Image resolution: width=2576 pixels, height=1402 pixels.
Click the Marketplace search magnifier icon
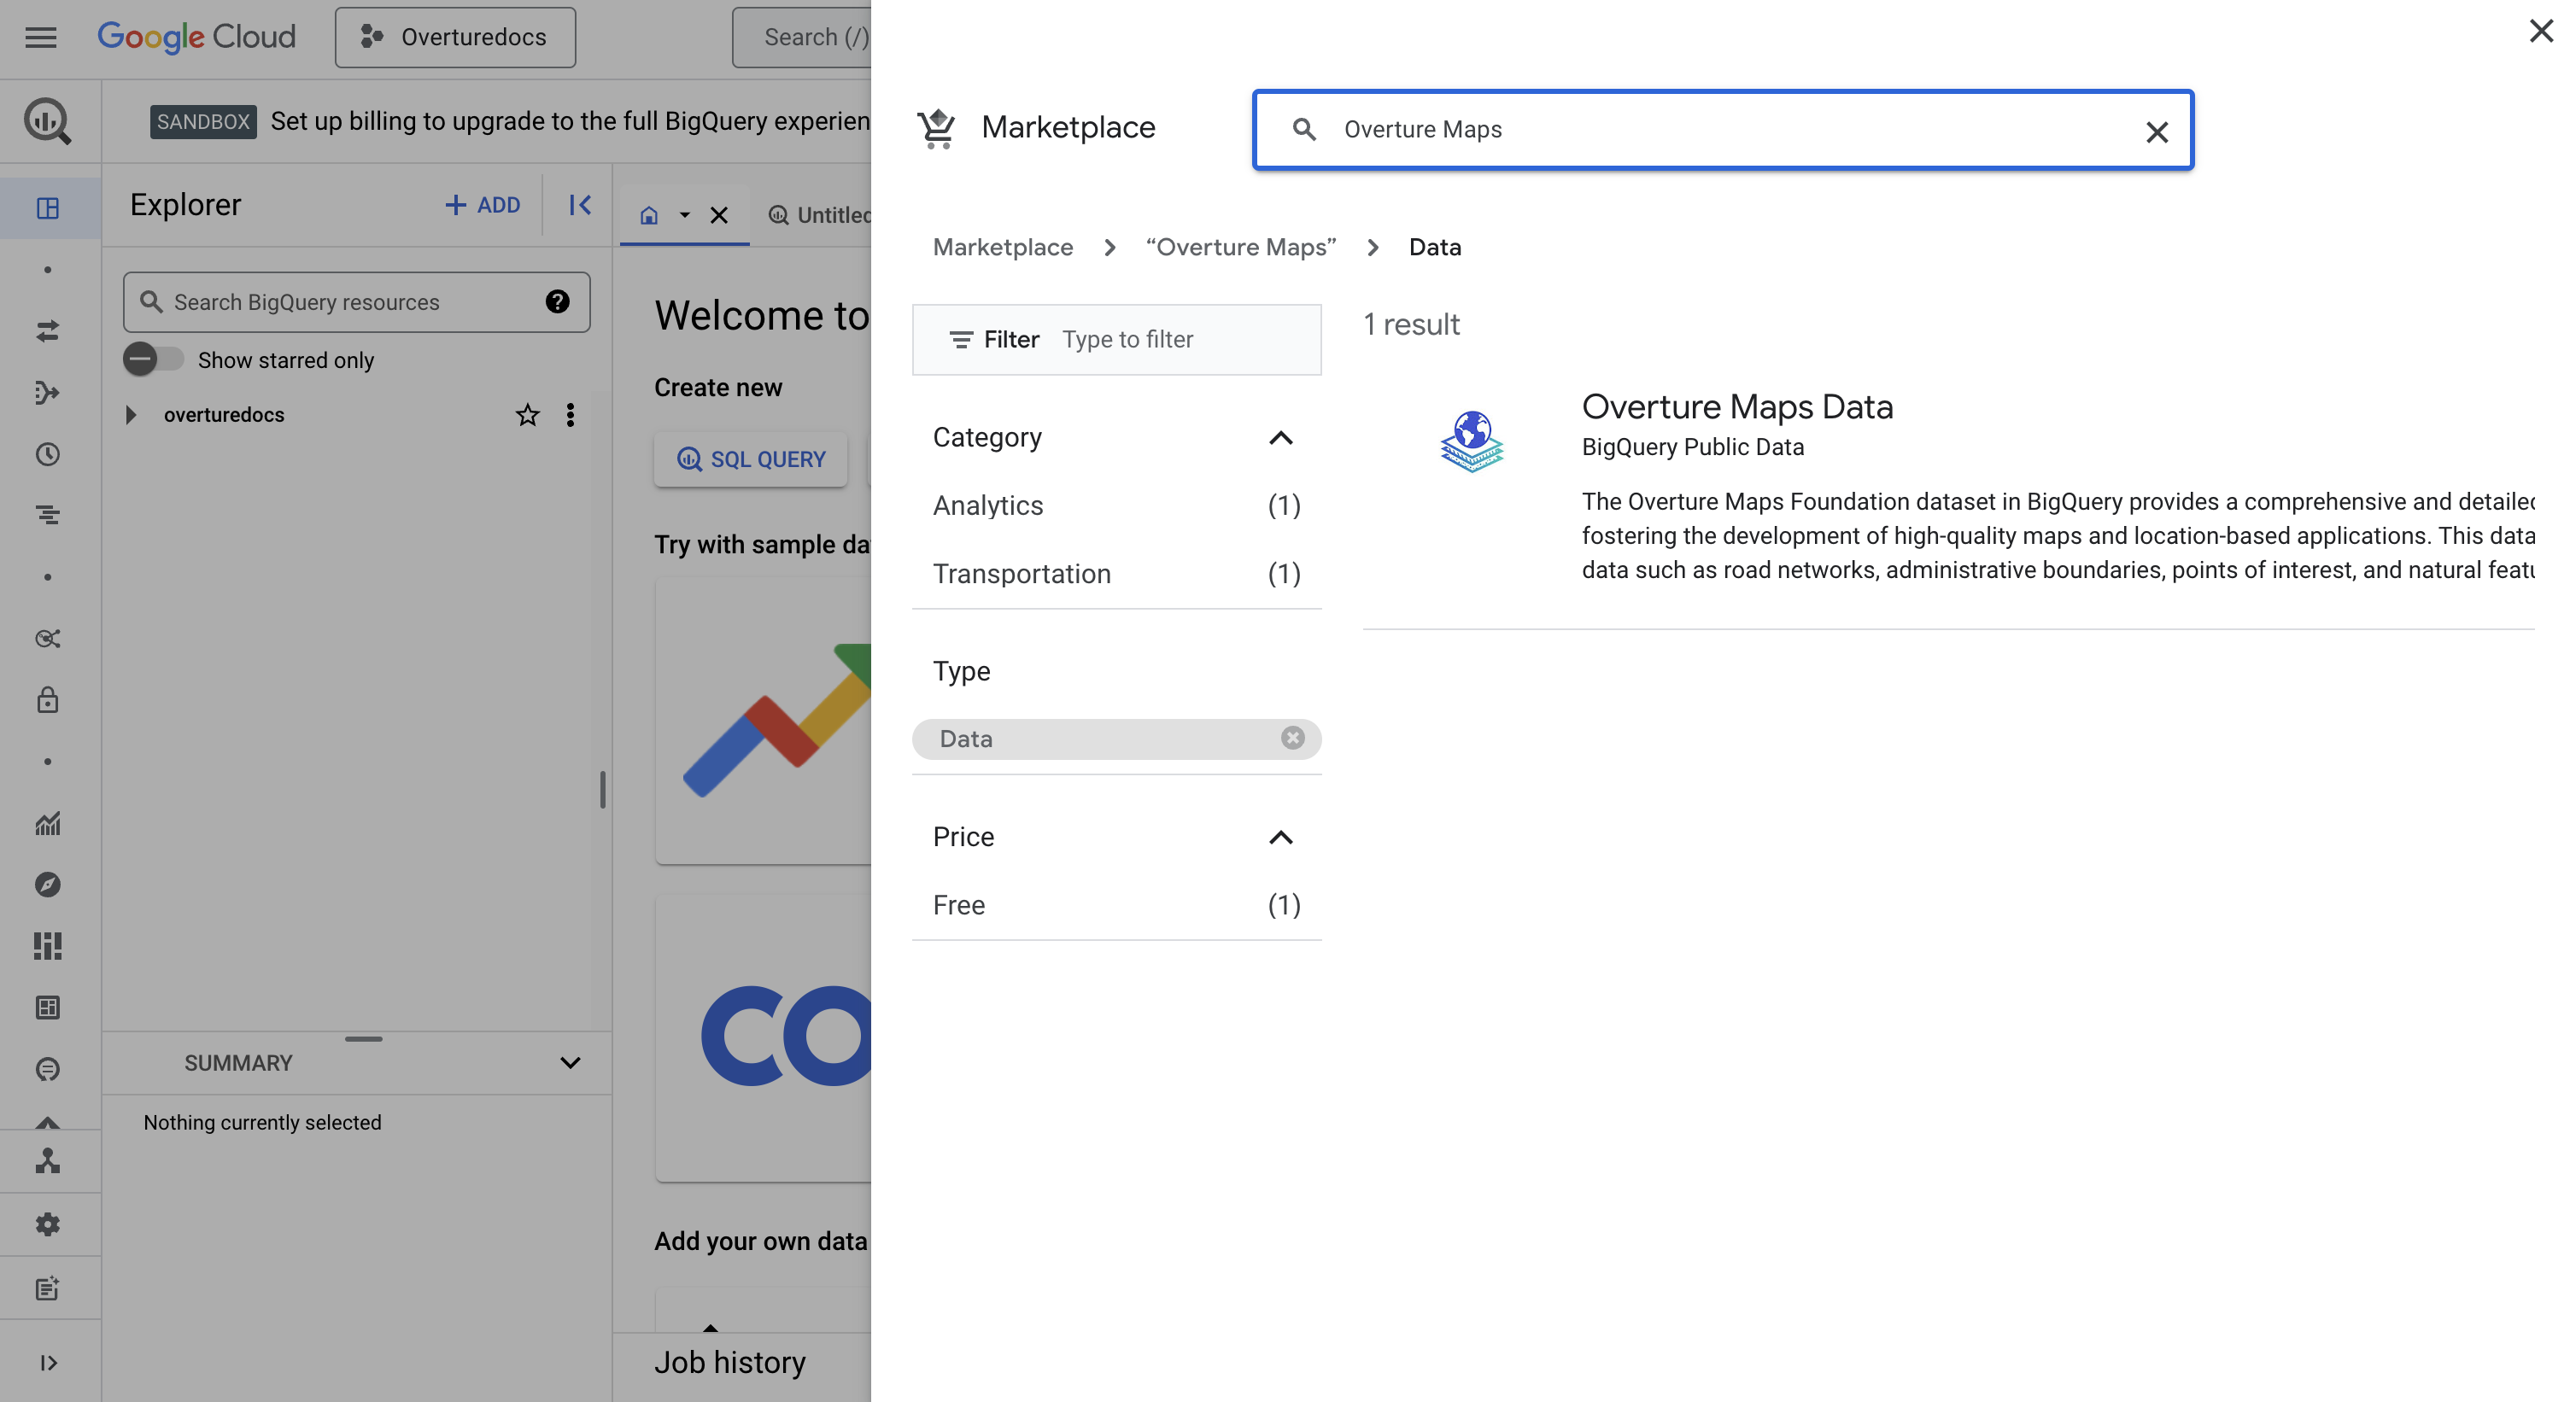[1304, 130]
